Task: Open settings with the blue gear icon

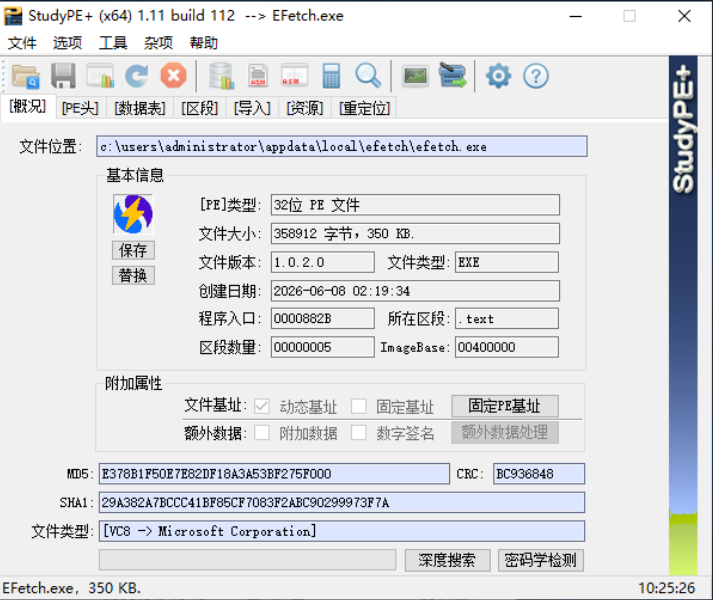Action: coord(498,76)
